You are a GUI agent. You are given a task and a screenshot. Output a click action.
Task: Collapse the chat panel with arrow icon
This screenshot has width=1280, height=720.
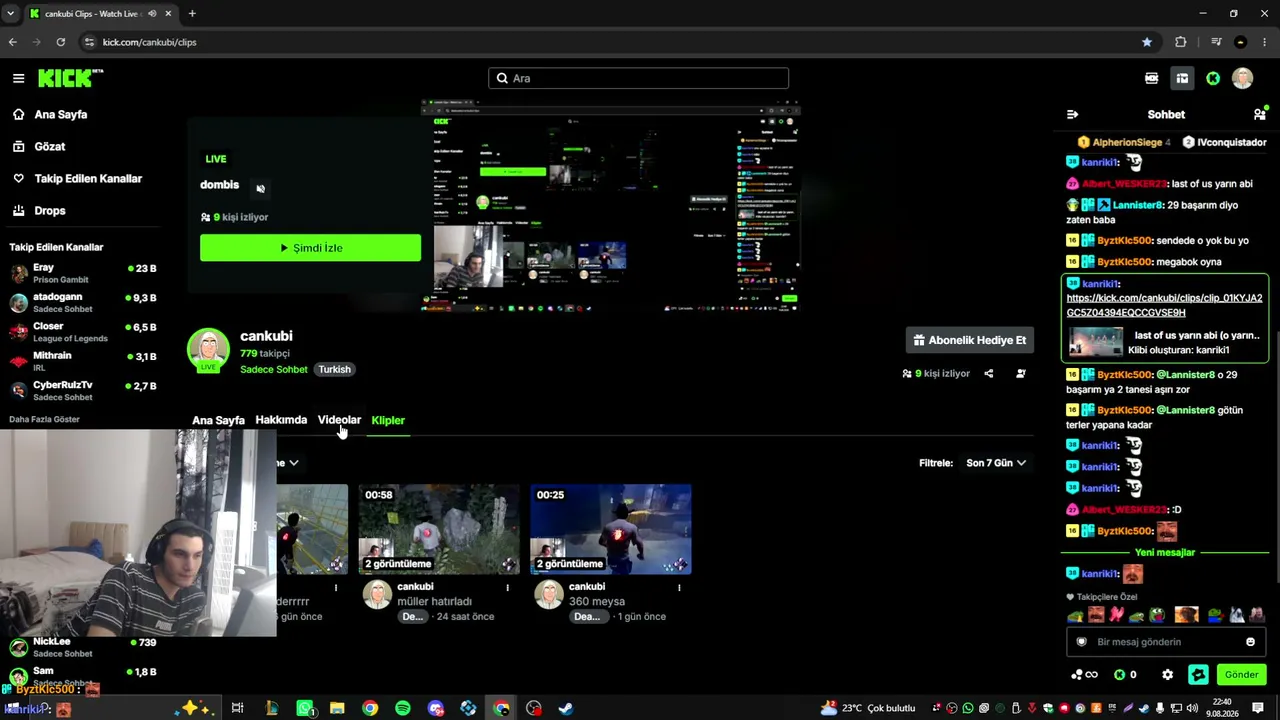coord(1072,114)
